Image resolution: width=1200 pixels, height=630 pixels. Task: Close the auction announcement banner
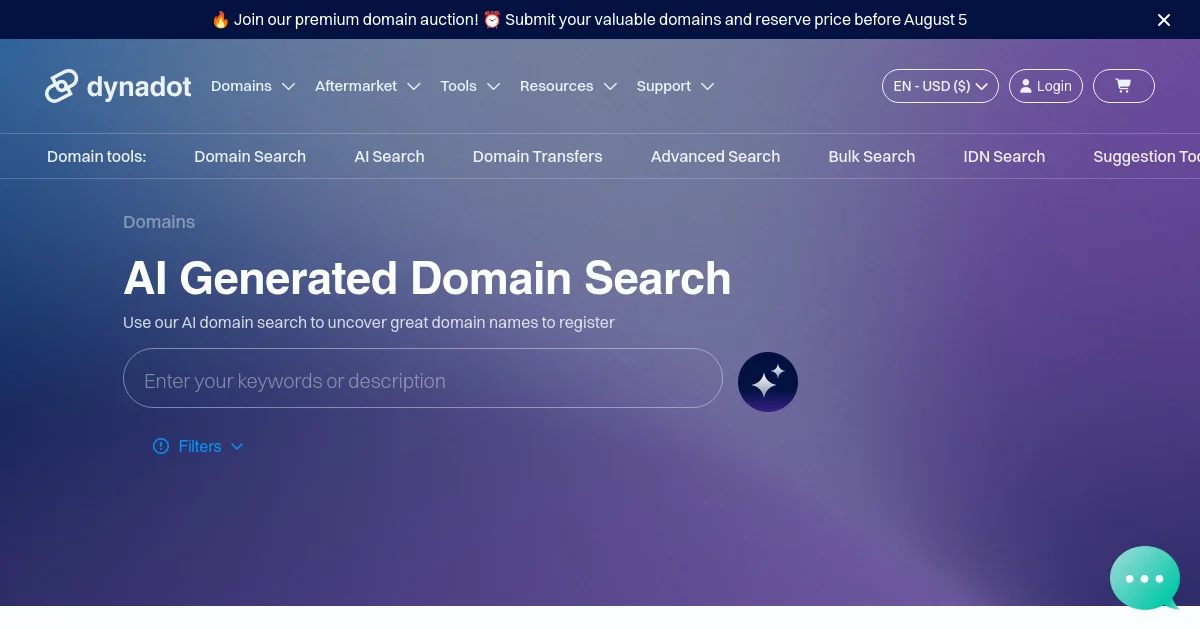point(1164,20)
